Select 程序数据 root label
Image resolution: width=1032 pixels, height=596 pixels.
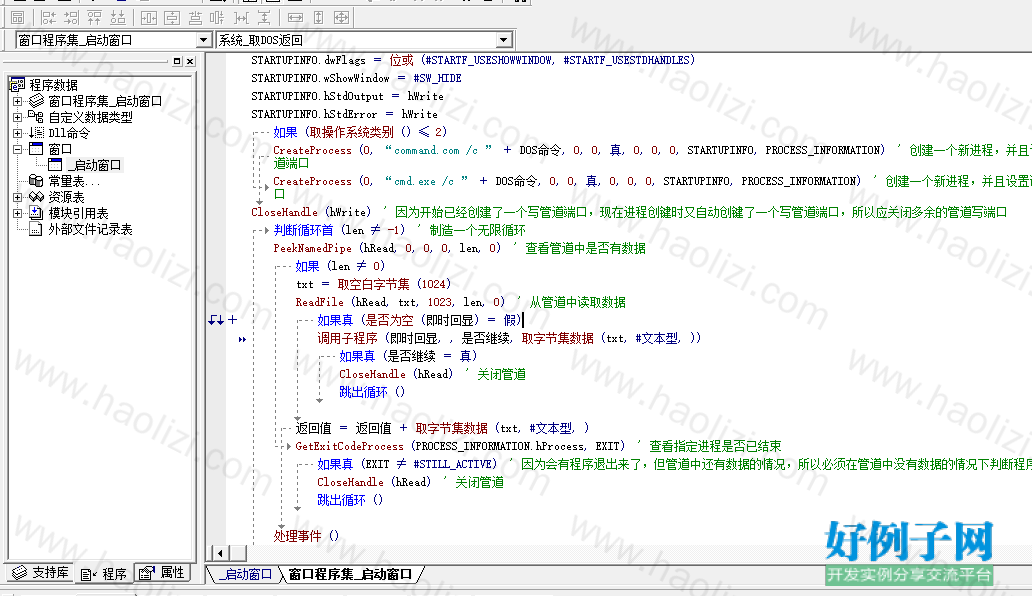(x=53, y=85)
